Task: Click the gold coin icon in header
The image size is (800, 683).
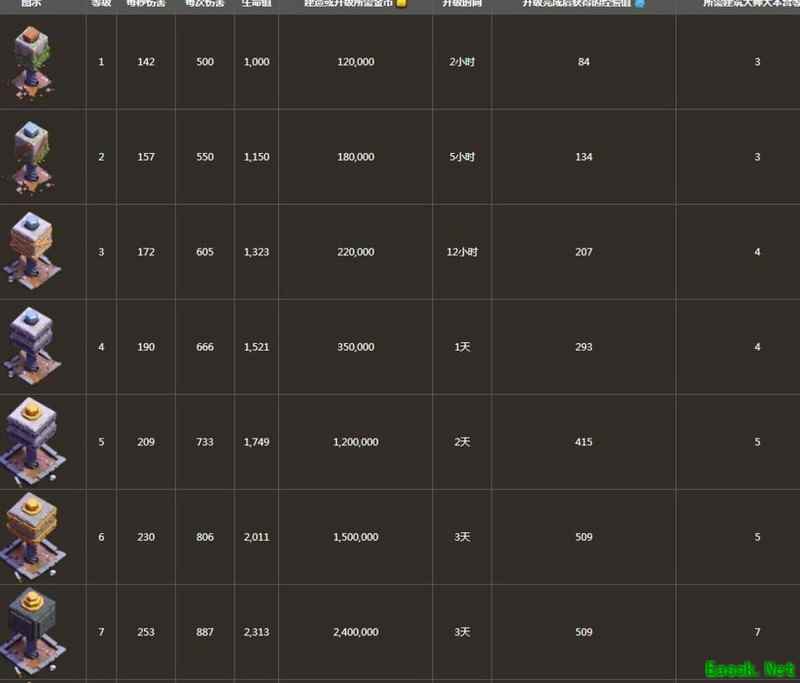Action: click(401, 4)
